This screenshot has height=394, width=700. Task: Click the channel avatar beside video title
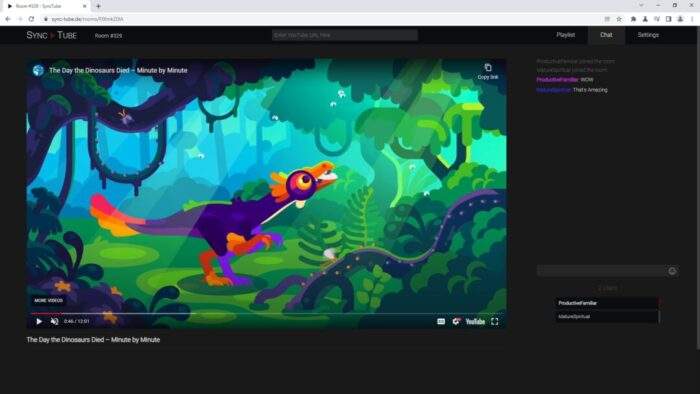(38, 70)
